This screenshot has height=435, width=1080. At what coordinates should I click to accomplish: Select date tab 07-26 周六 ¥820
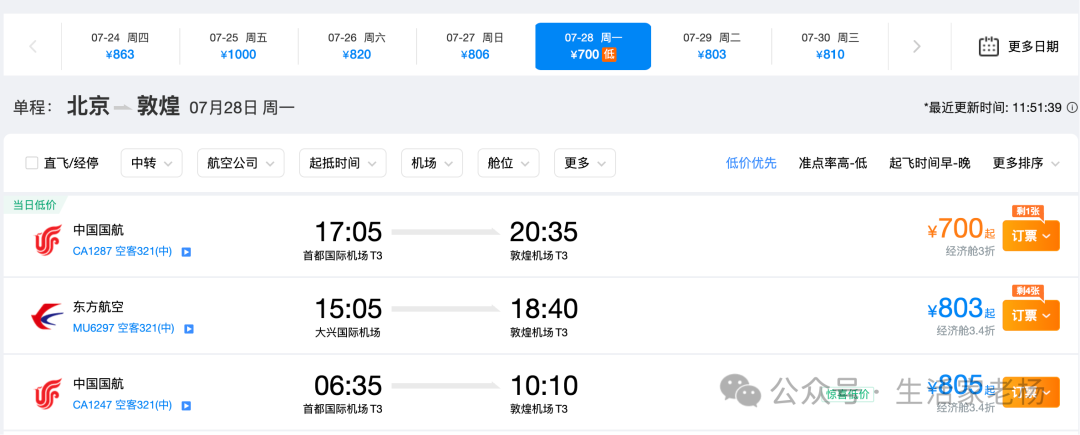(x=357, y=47)
